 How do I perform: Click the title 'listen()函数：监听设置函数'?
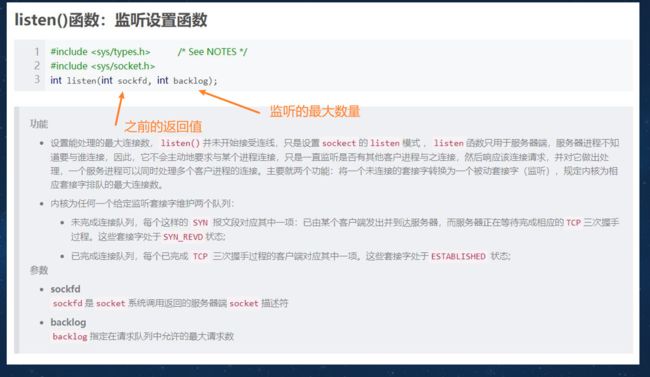[x=111, y=20]
